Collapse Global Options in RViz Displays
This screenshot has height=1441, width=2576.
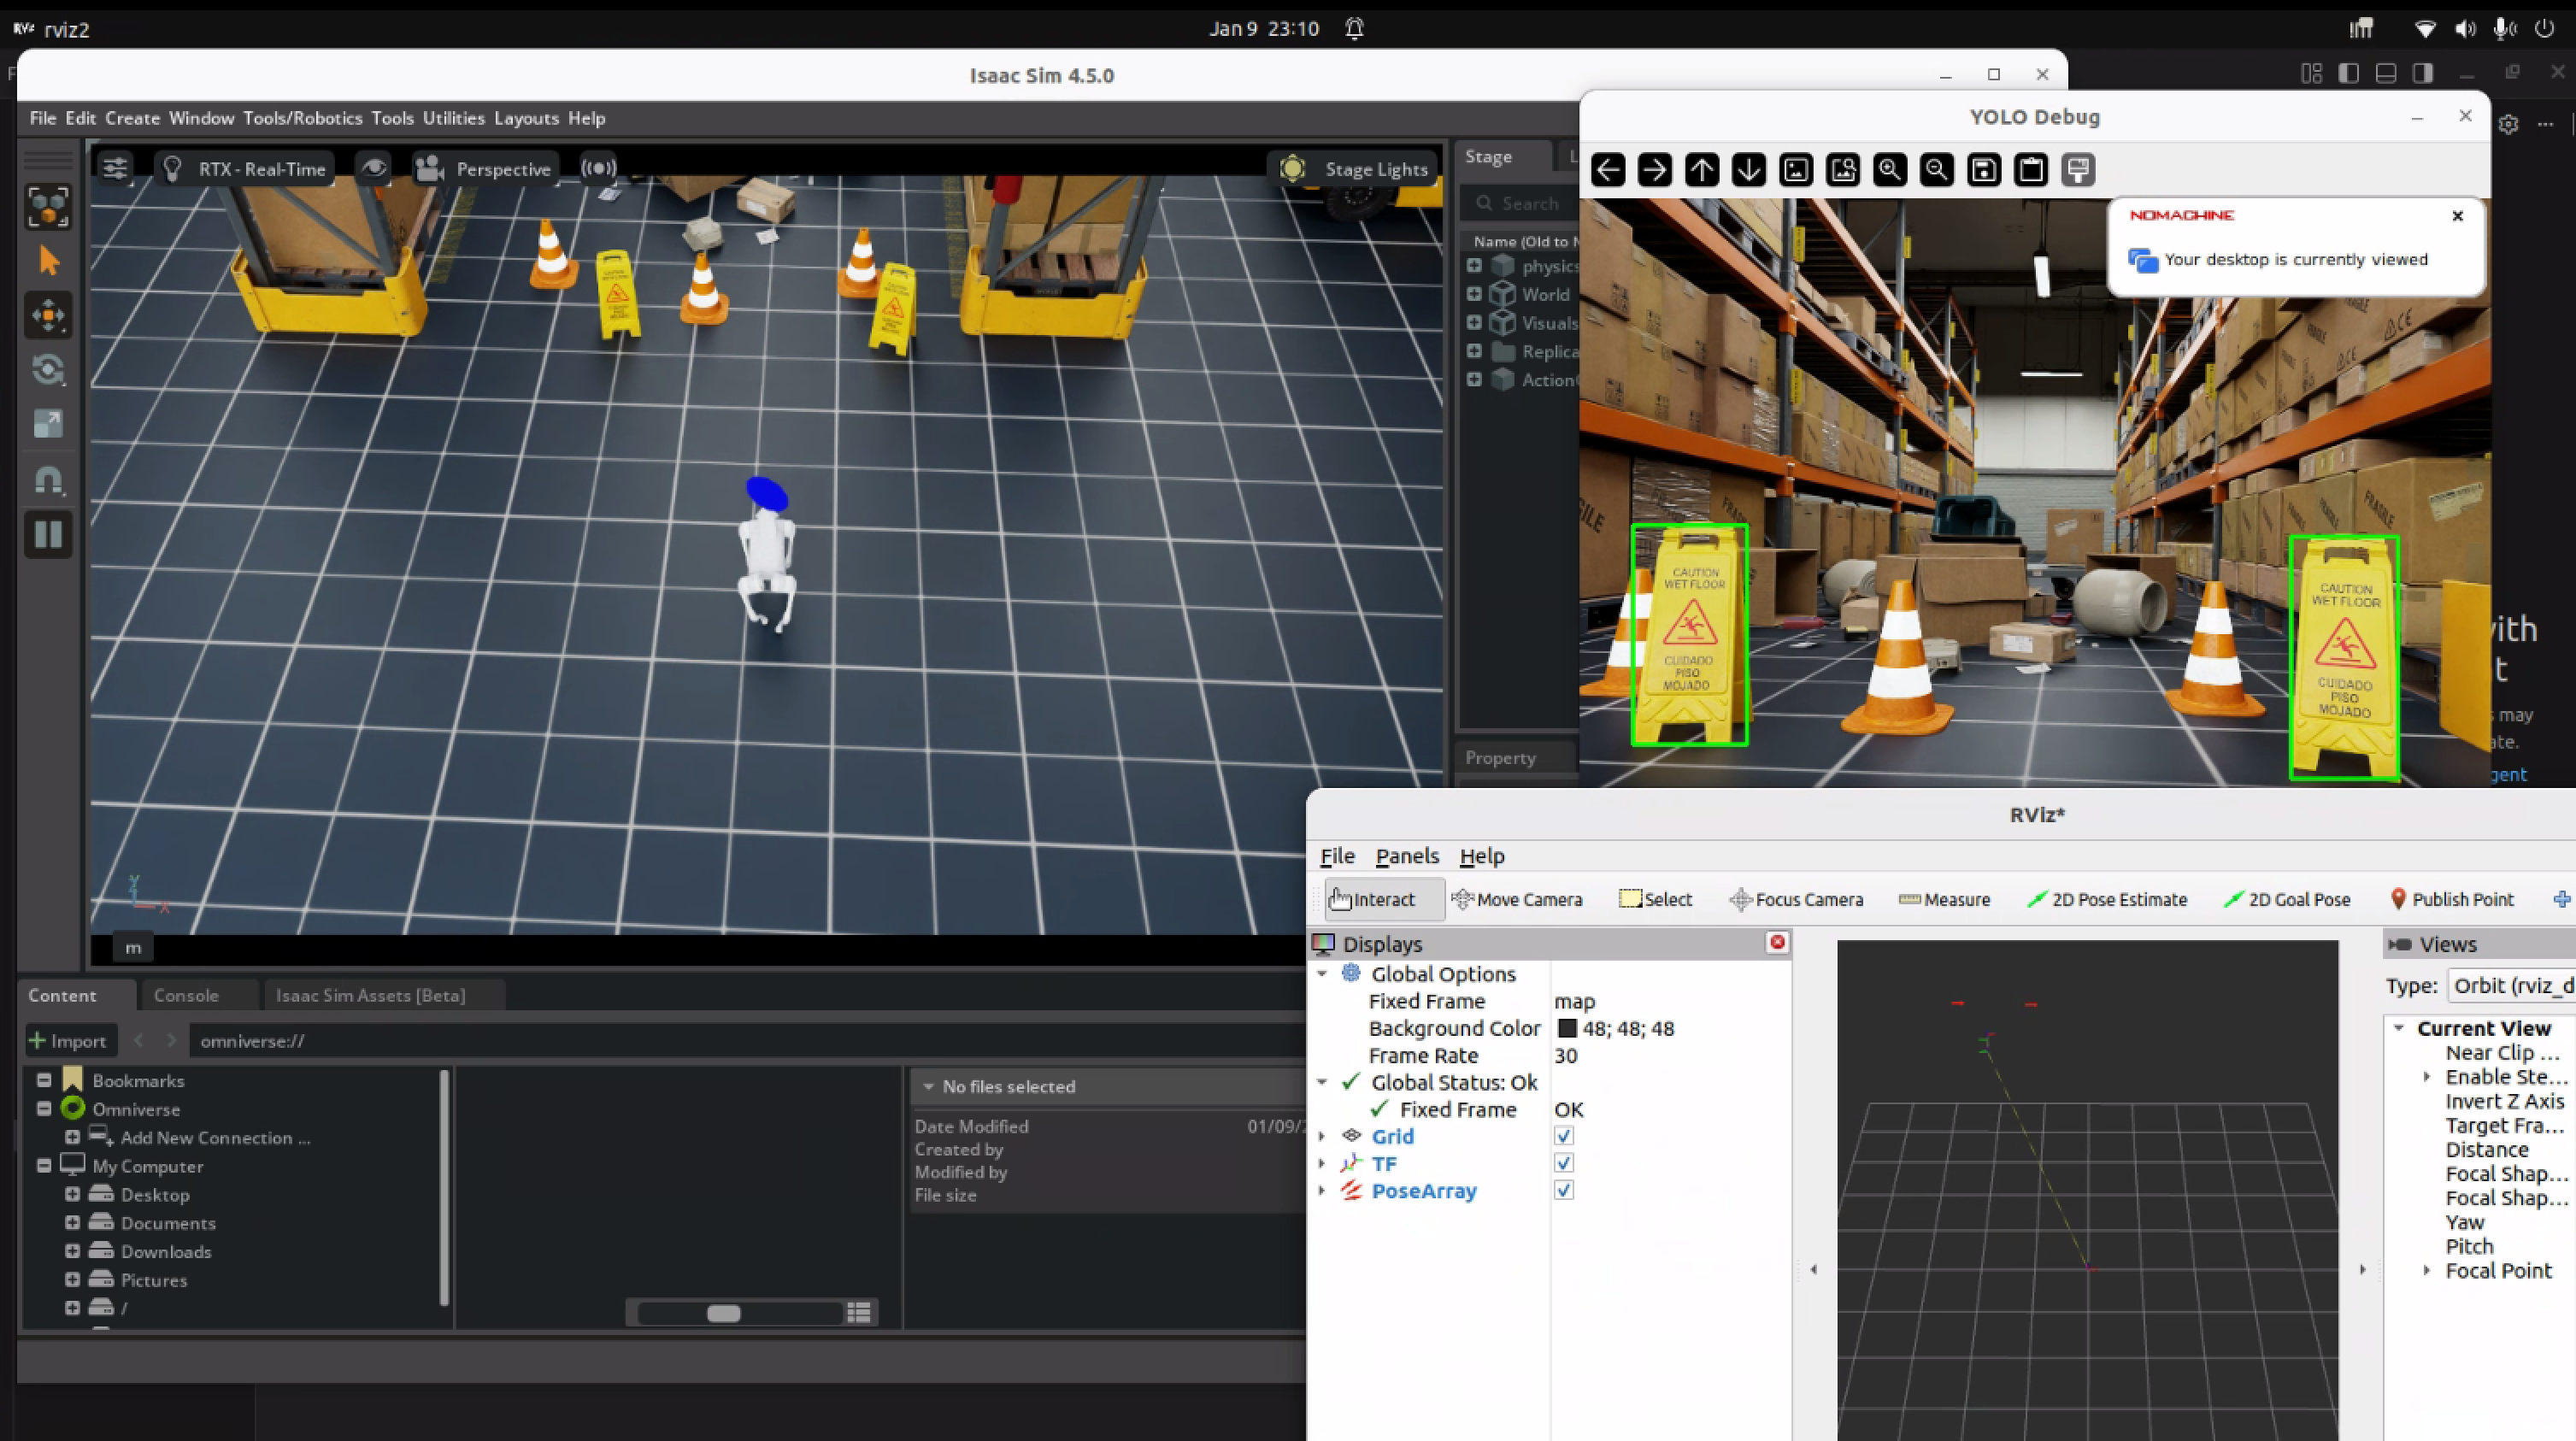point(1322,974)
